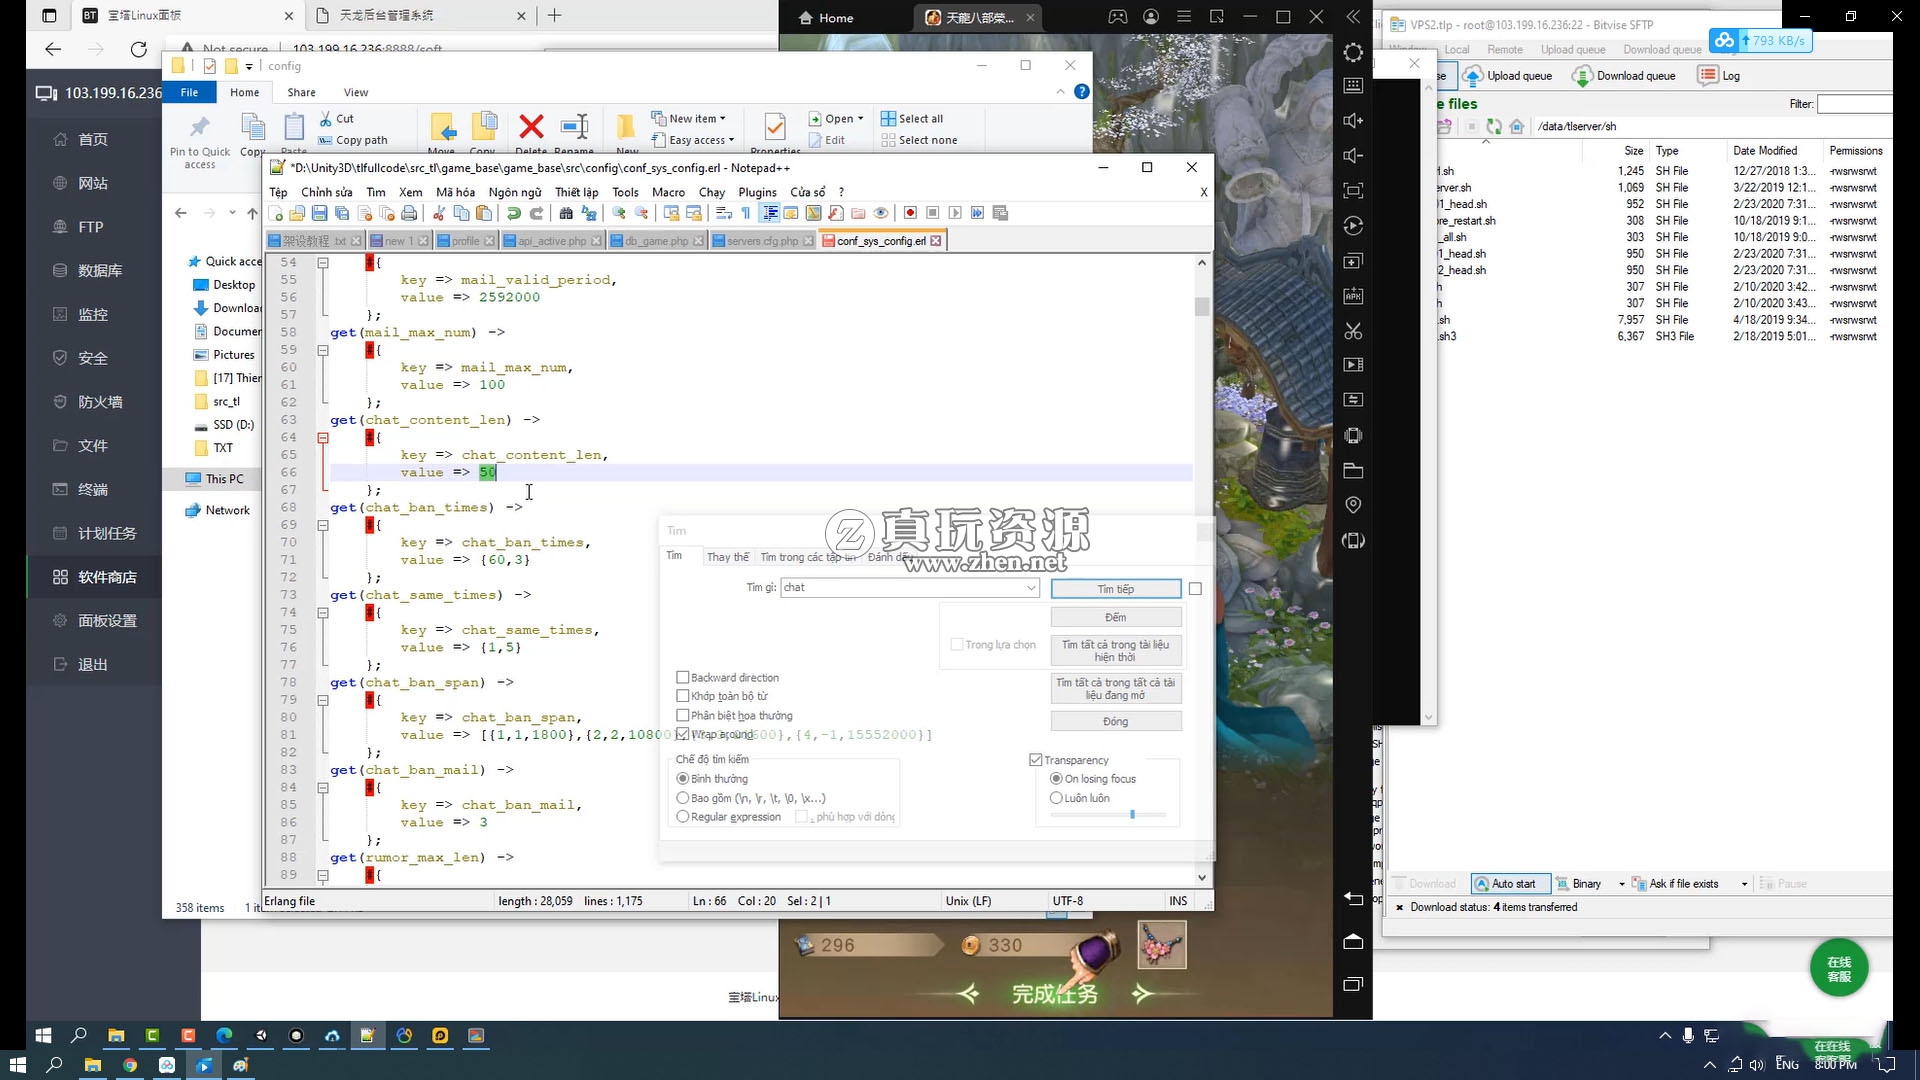Toggle Show All Characters pilcrow icon
The width and height of the screenshot is (1920, 1080).
(746, 213)
